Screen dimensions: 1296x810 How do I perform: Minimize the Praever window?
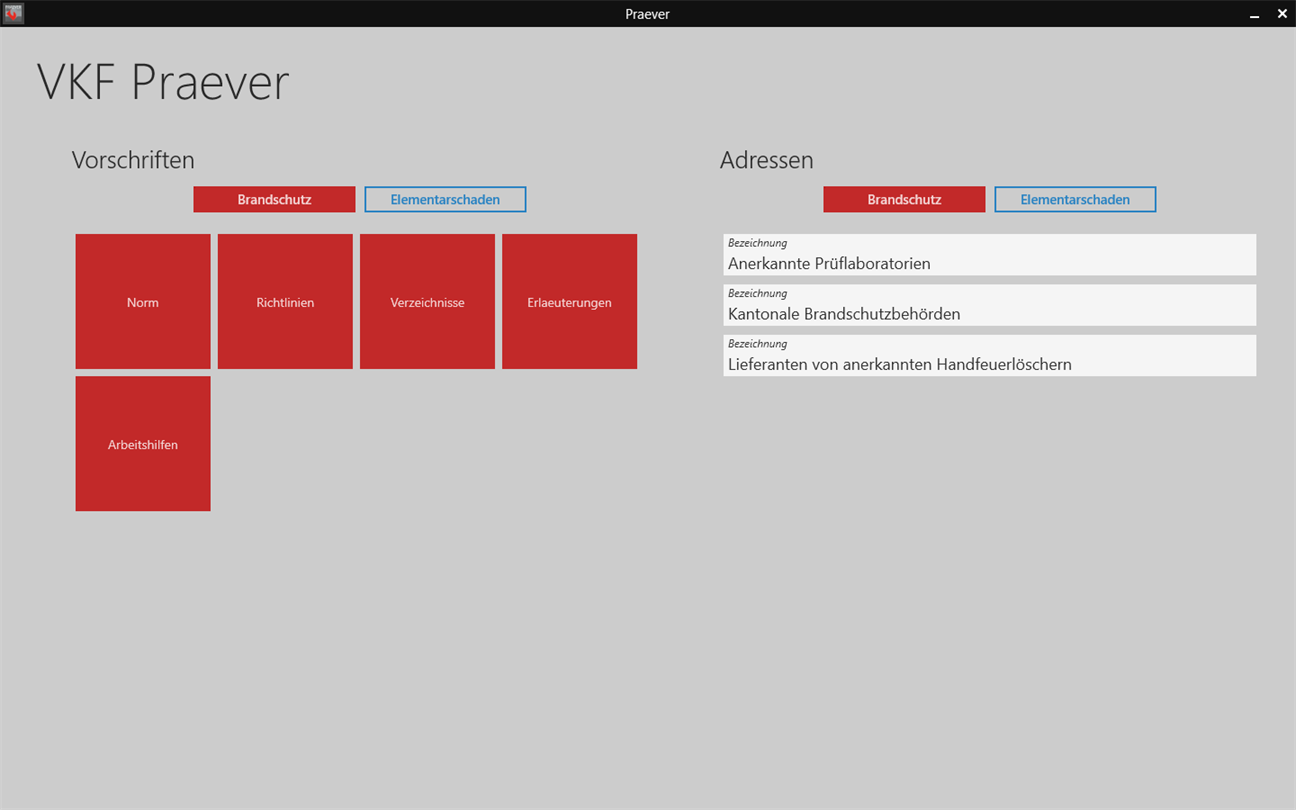(x=1254, y=14)
